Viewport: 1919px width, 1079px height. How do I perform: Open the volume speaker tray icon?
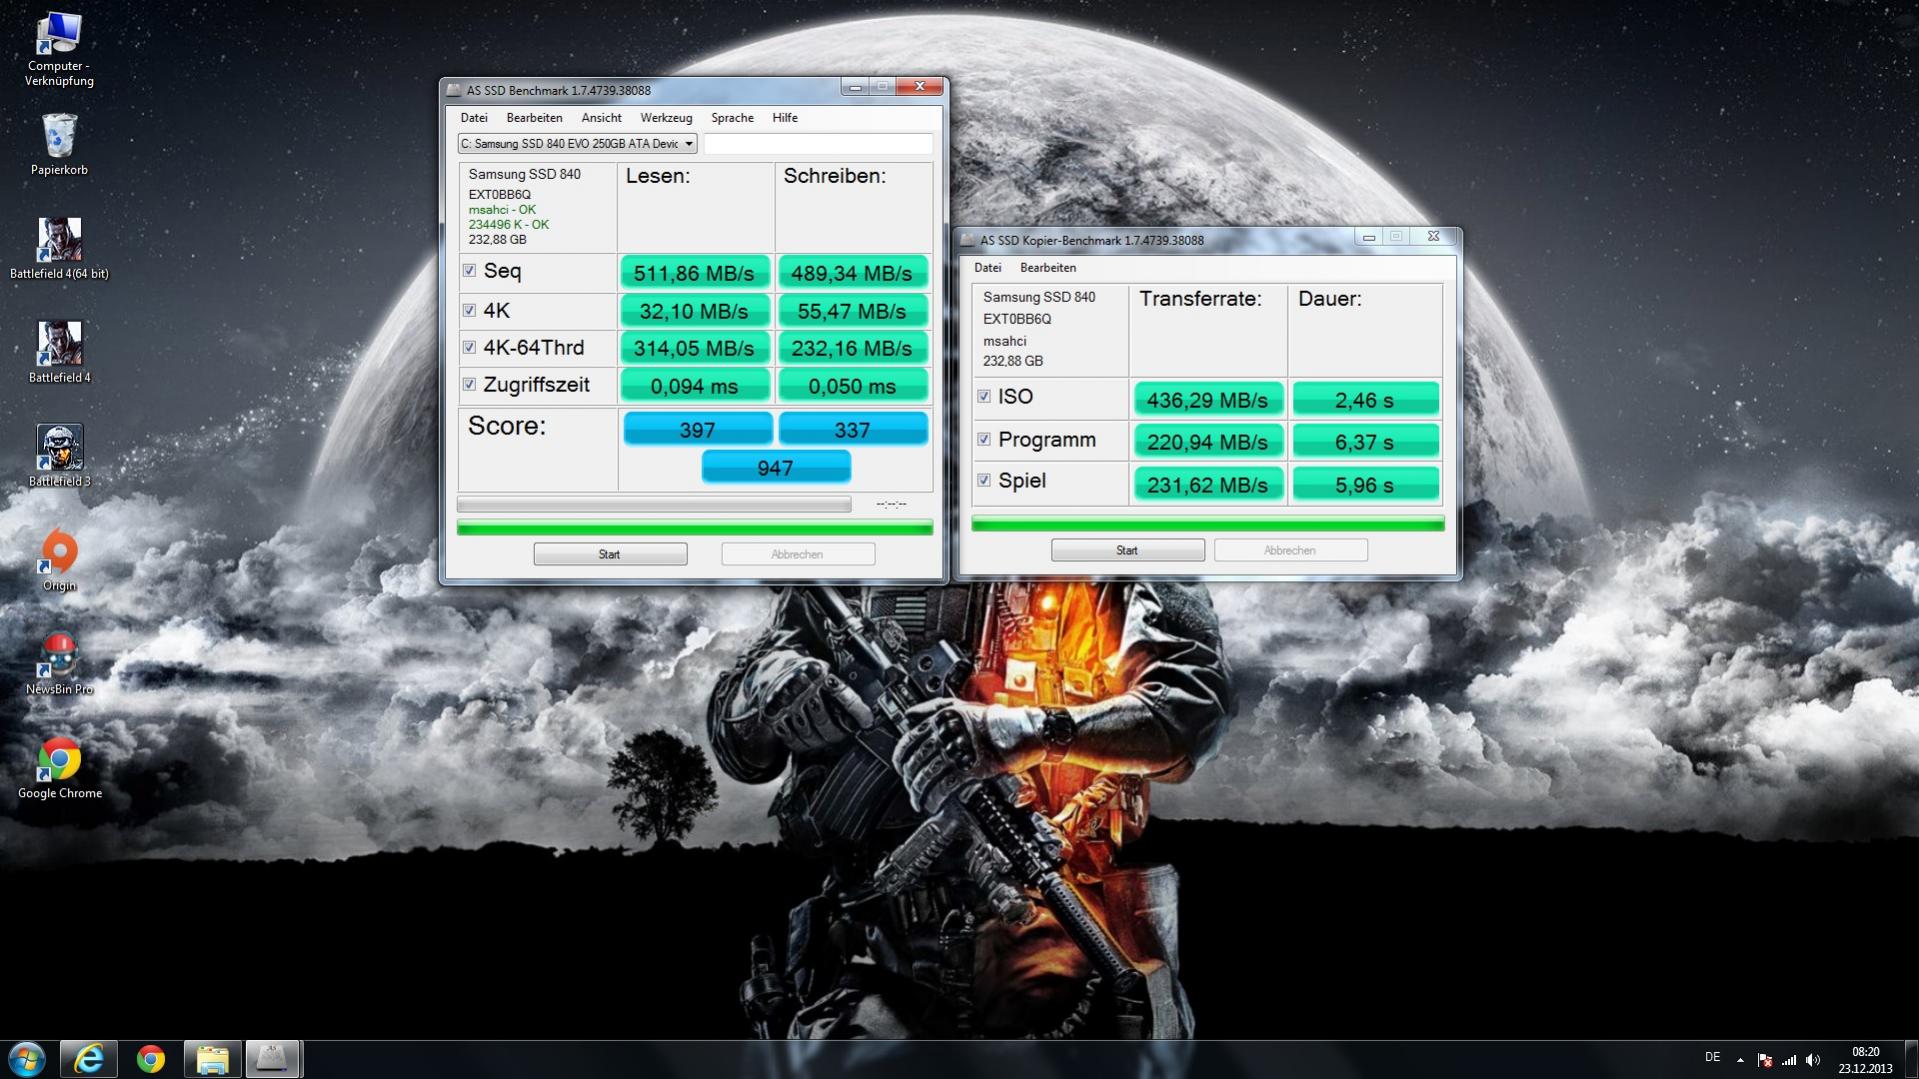pos(1813,1060)
